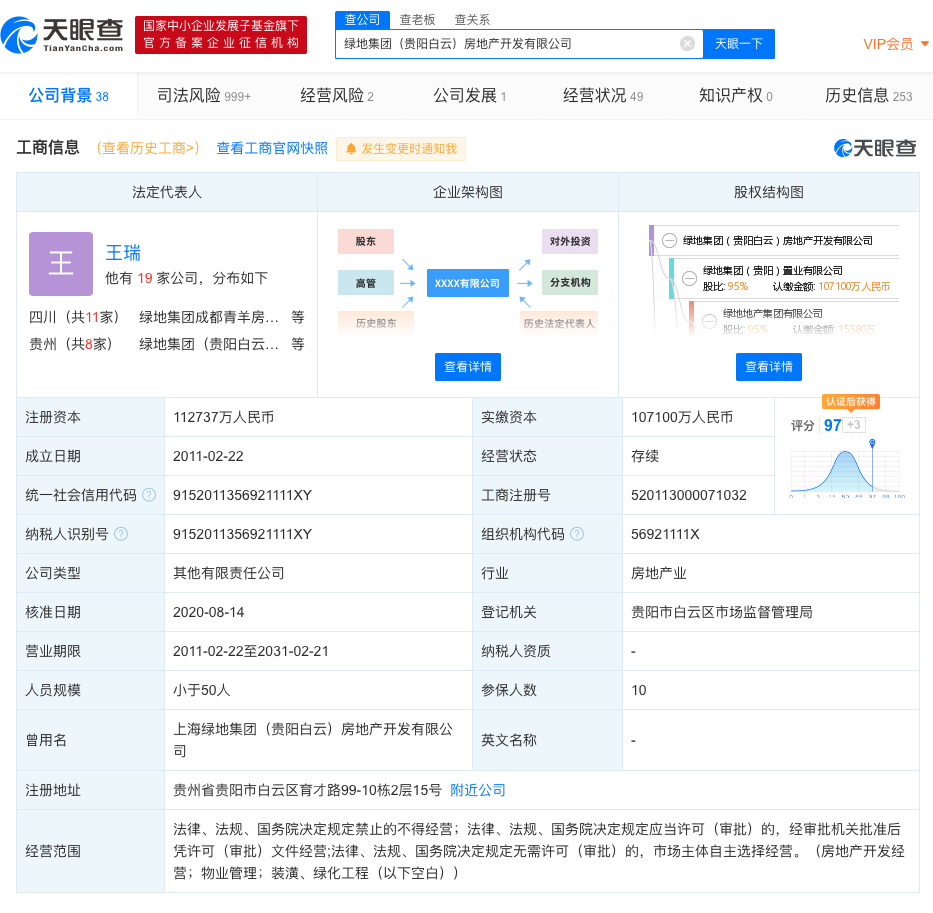This screenshot has width=933, height=913.
Task: Click the 历史法定代表人 box in diagram
Action: coord(559,323)
